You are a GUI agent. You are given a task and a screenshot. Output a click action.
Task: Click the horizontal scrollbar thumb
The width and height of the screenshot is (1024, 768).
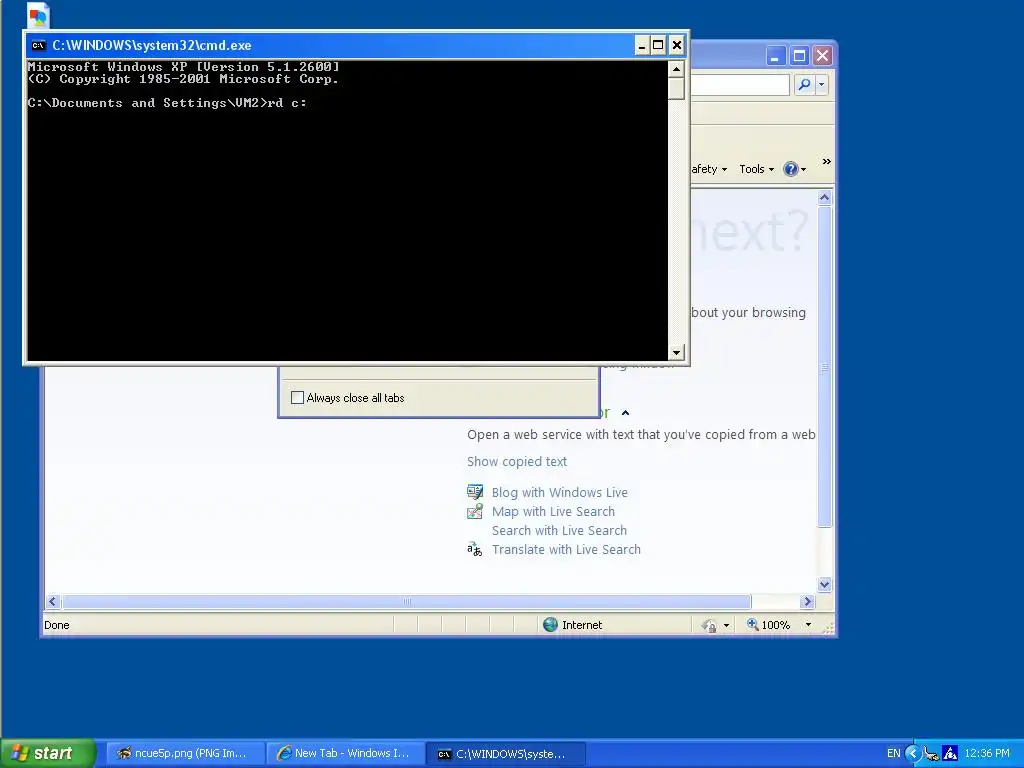pos(406,601)
